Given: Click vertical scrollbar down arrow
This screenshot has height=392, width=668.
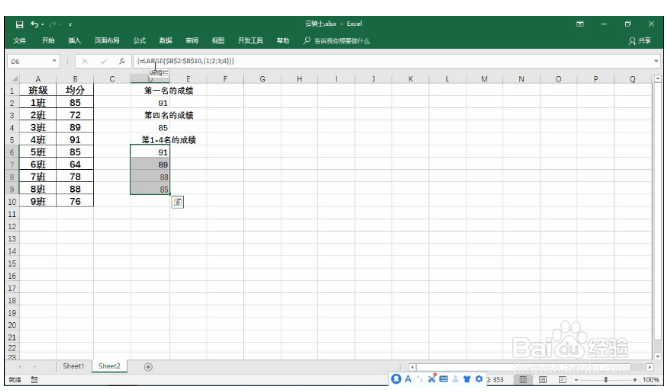Looking at the screenshot, I should (658, 356).
